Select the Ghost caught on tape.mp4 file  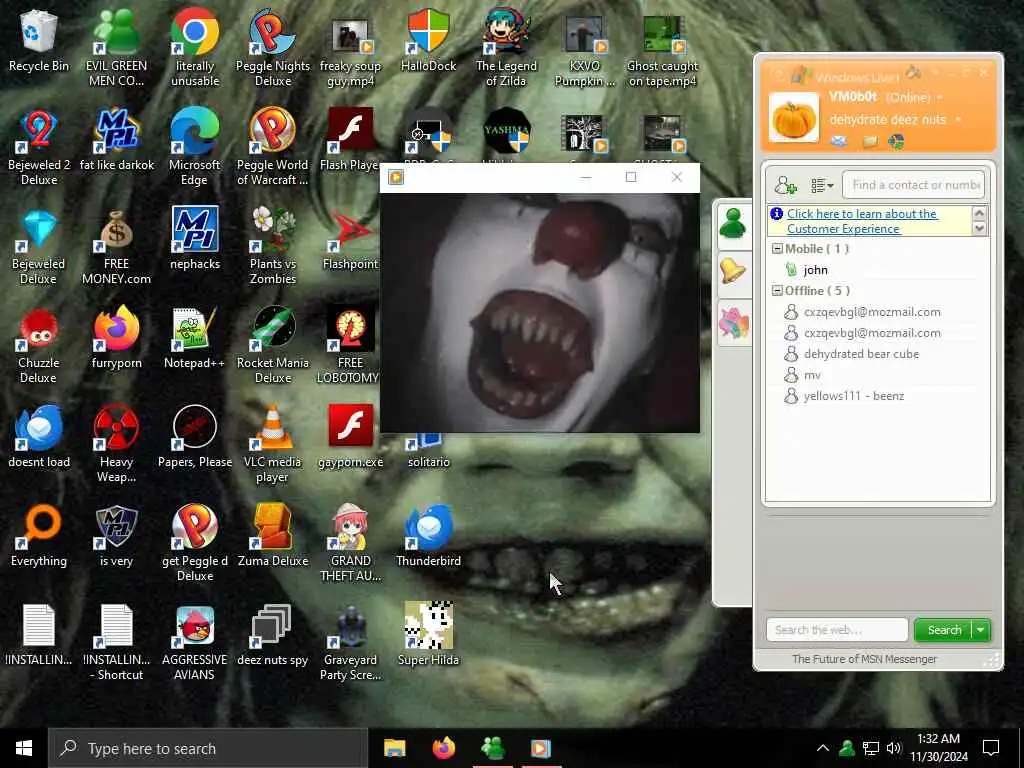pyautogui.click(x=662, y=51)
